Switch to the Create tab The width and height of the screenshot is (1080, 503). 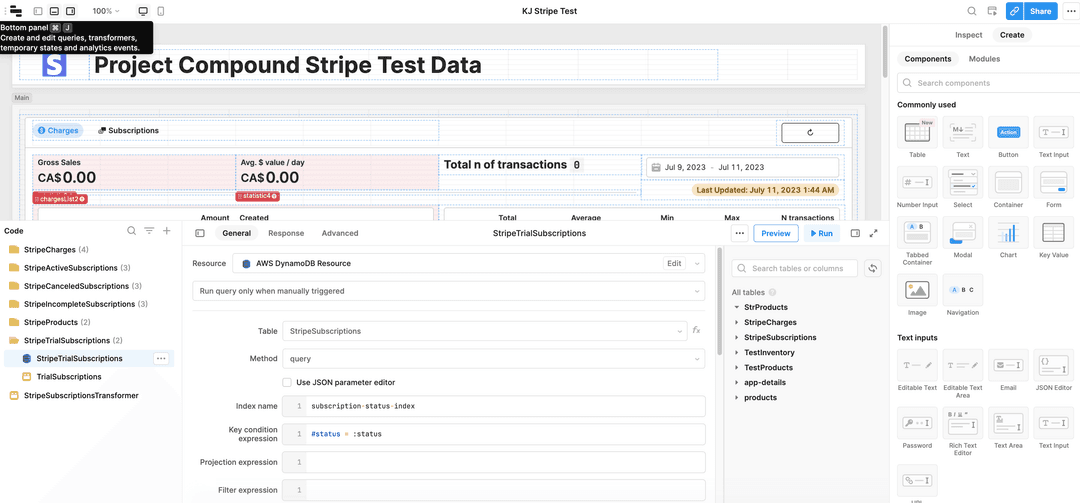pos(1012,35)
